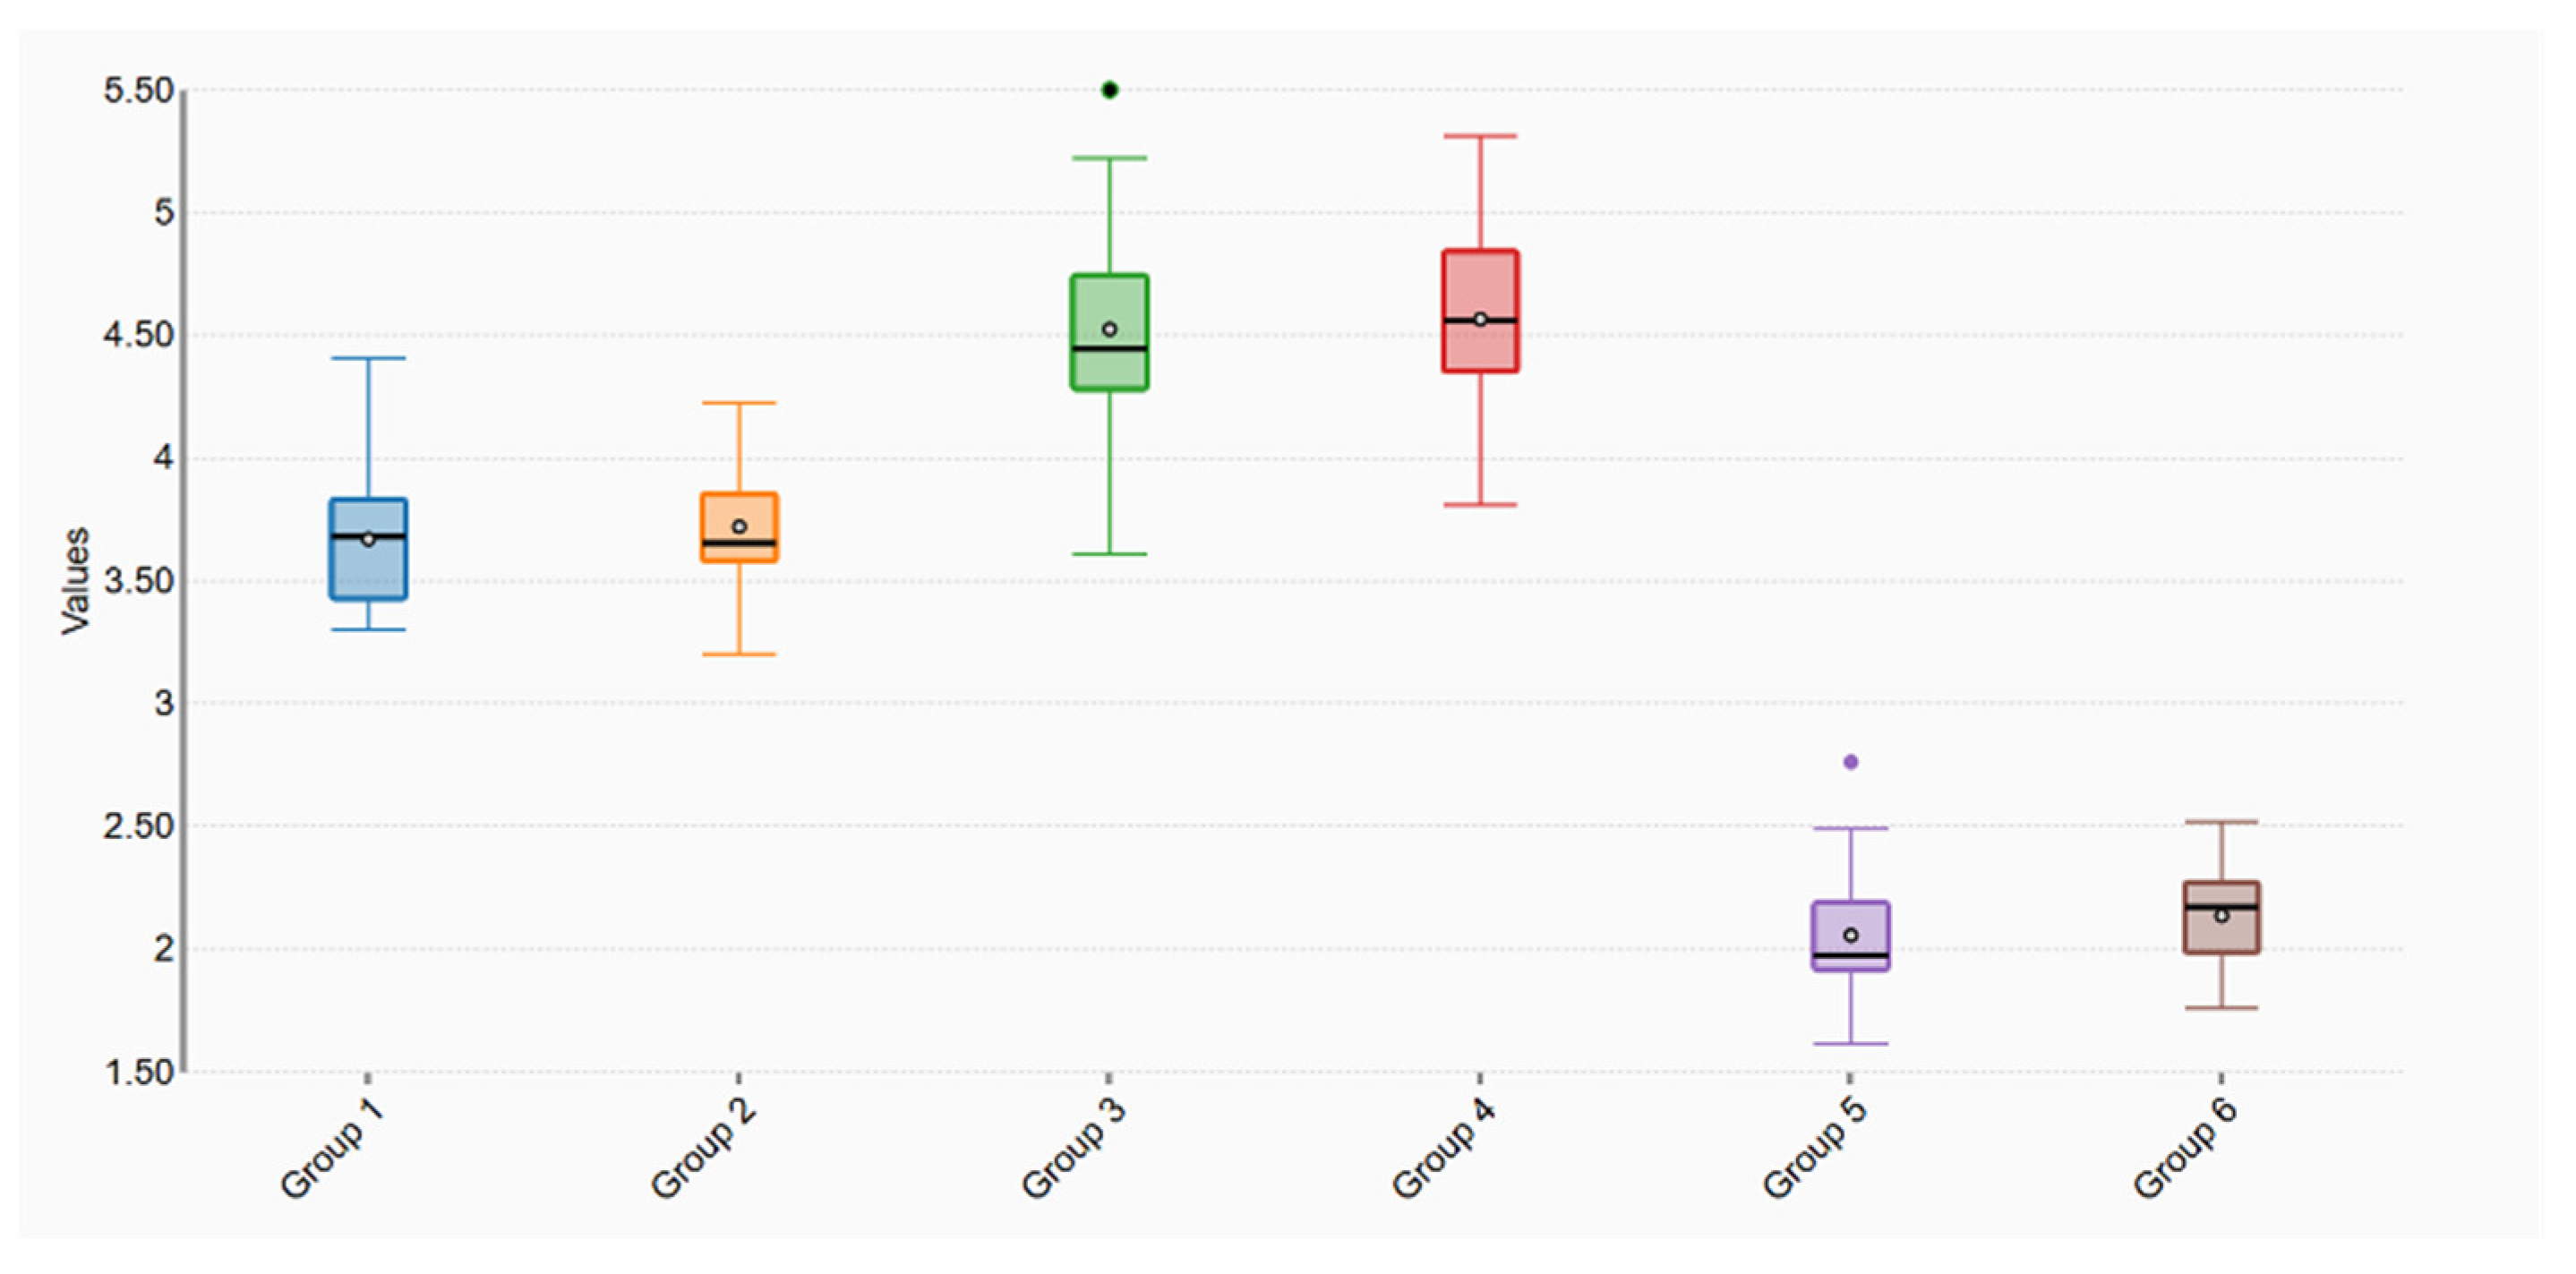Click the top whisker cap of Group 4

[1480, 136]
